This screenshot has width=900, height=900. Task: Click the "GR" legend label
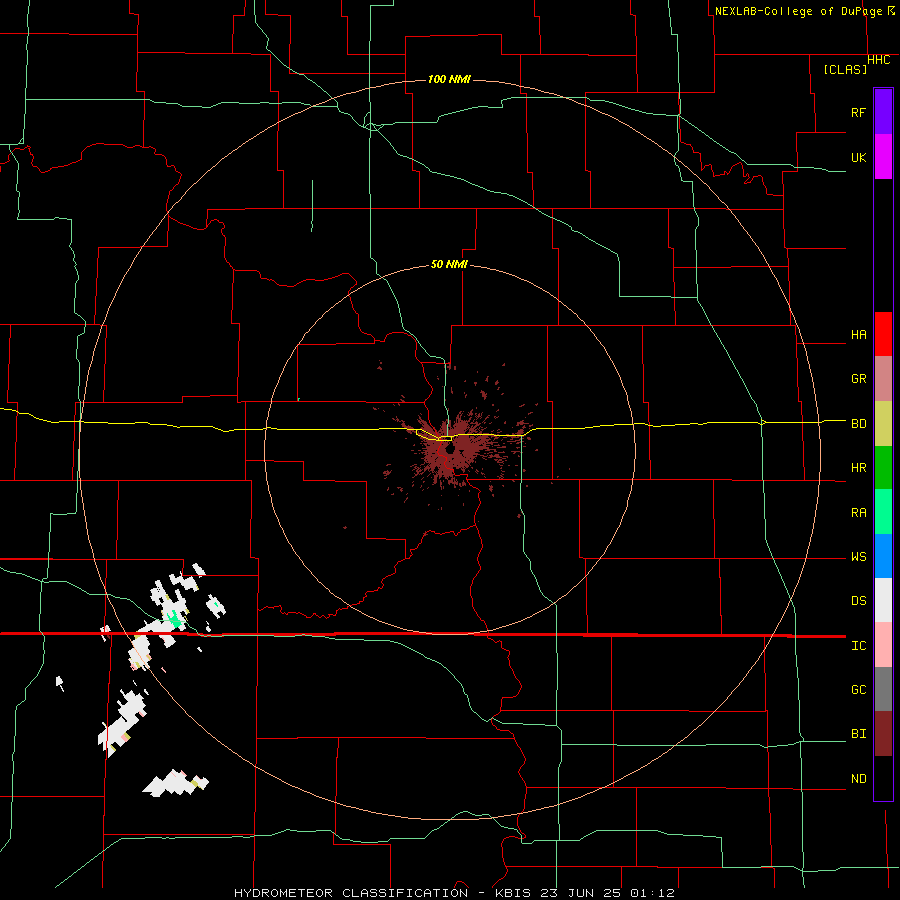pyautogui.click(x=859, y=379)
